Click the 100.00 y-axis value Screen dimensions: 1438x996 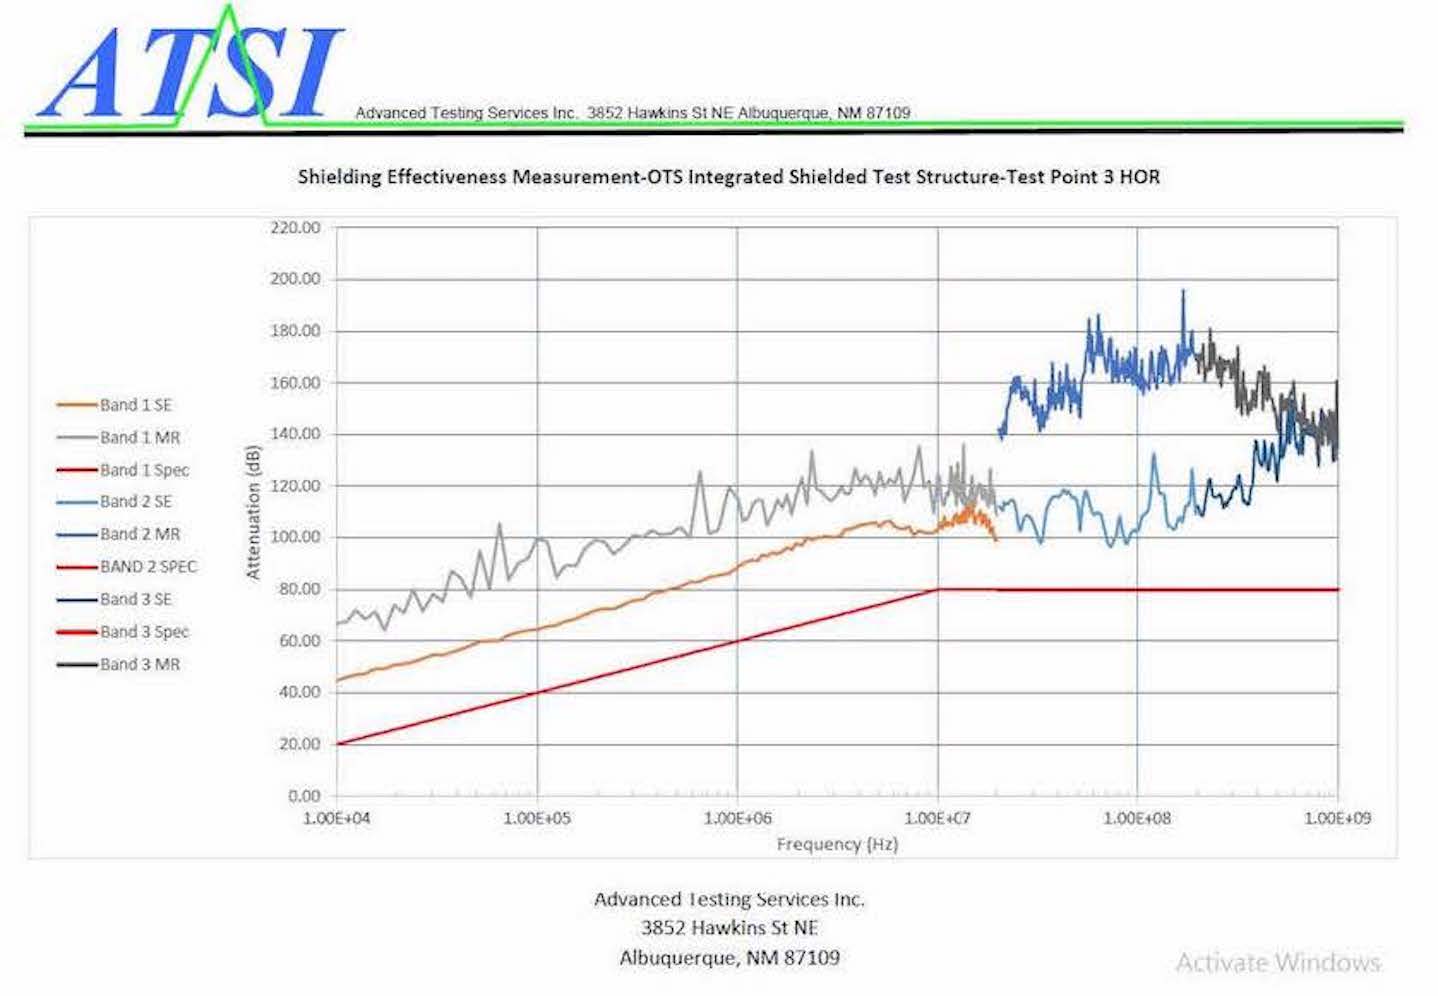[x=295, y=537]
